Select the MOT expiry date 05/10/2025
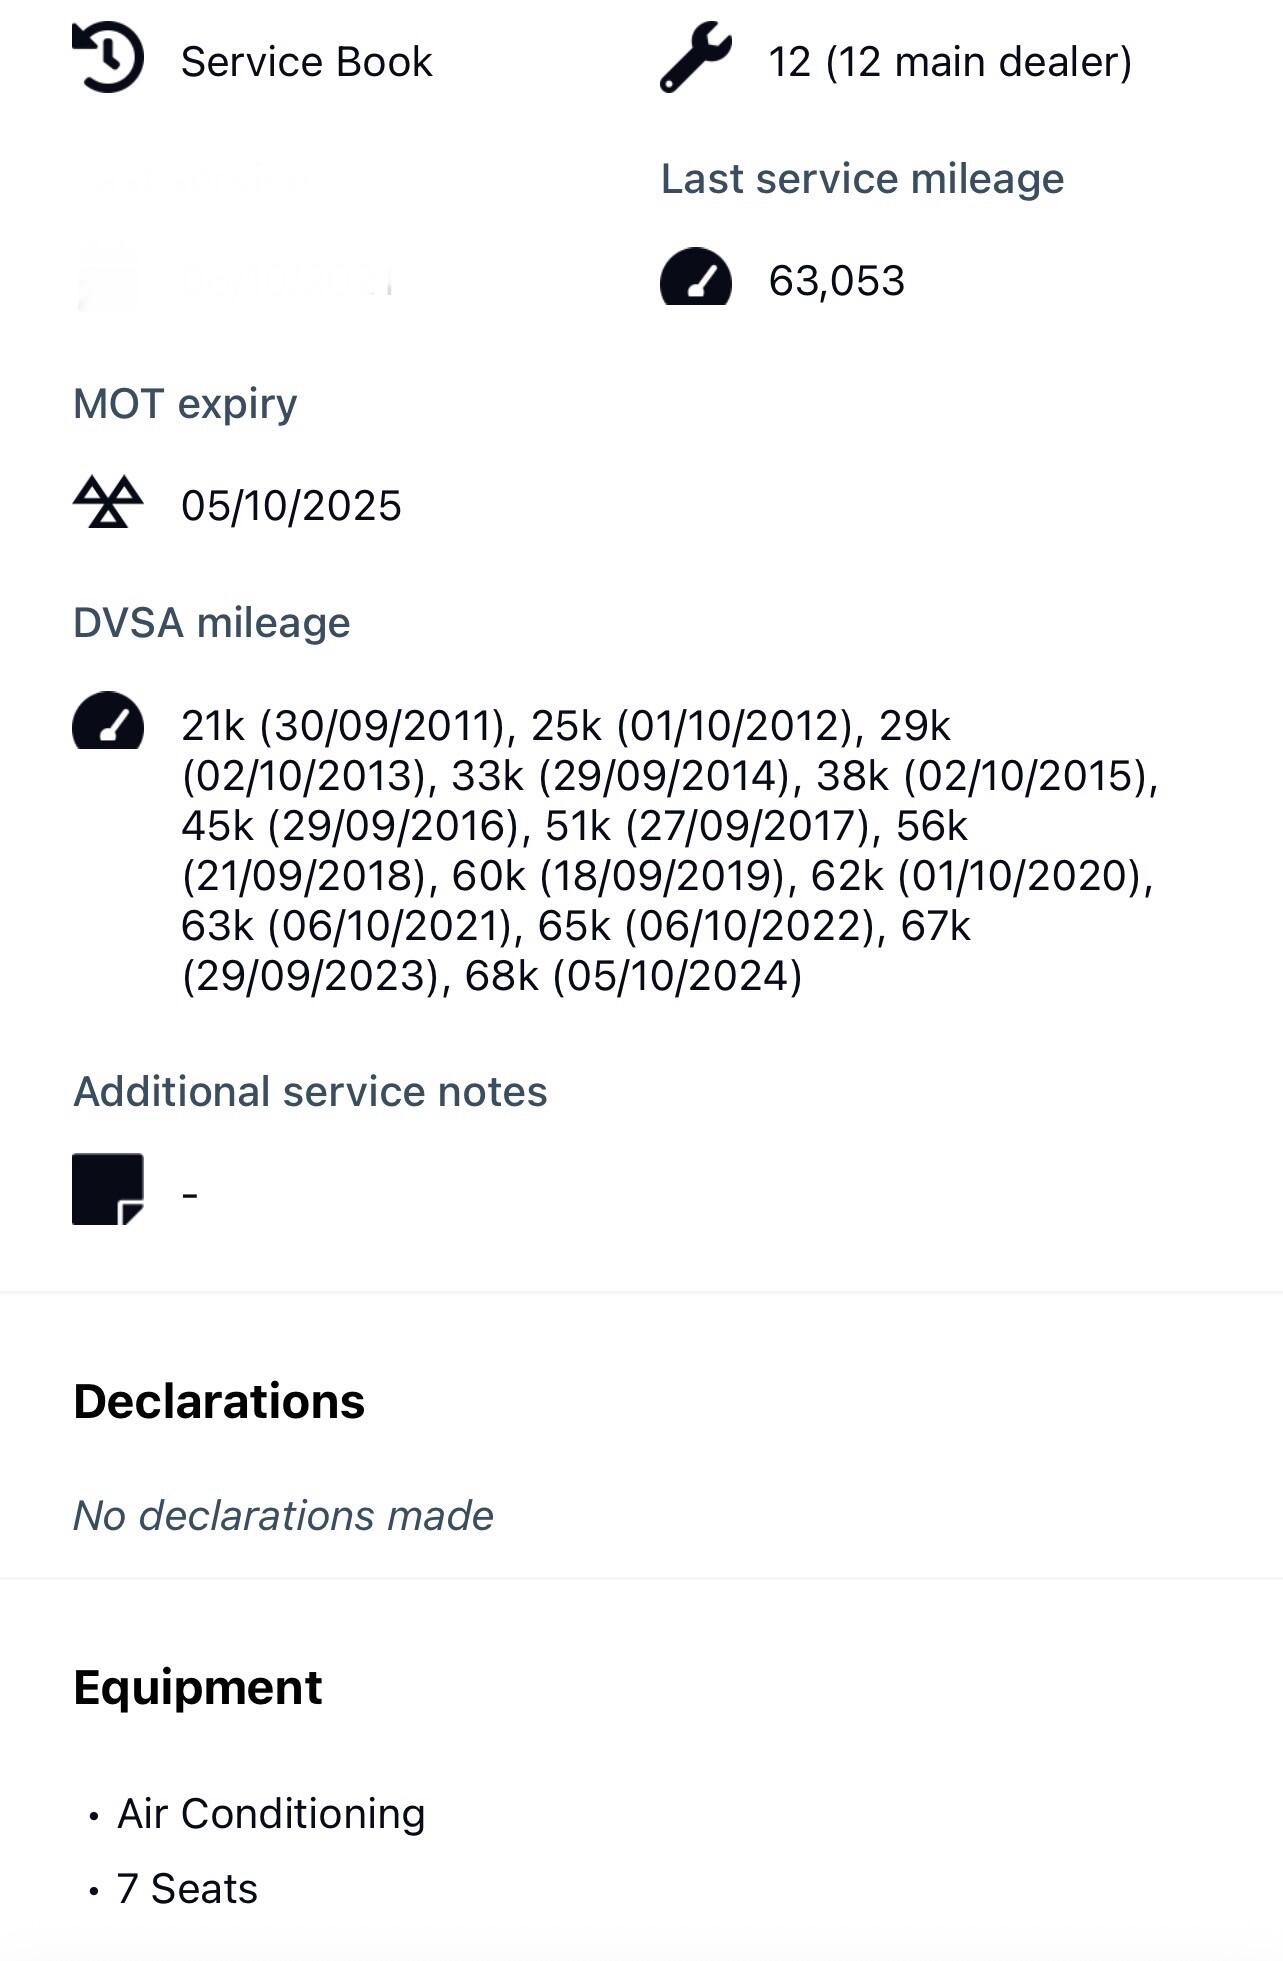Image resolution: width=1283 pixels, height=1961 pixels. (x=291, y=506)
